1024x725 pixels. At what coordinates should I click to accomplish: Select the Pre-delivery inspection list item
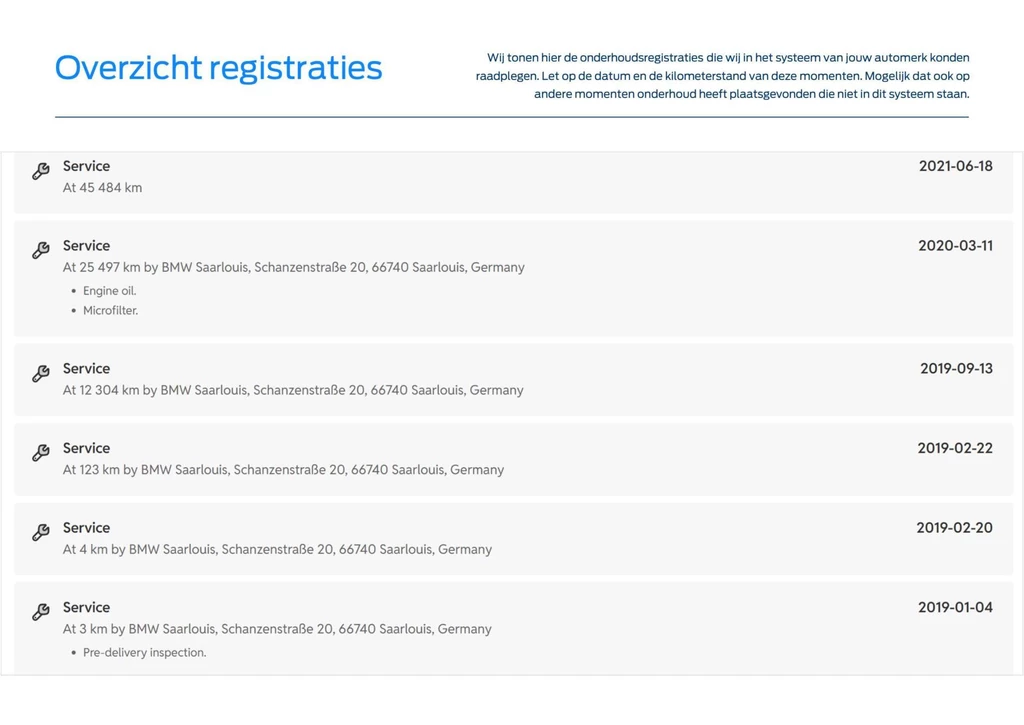(x=144, y=652)
